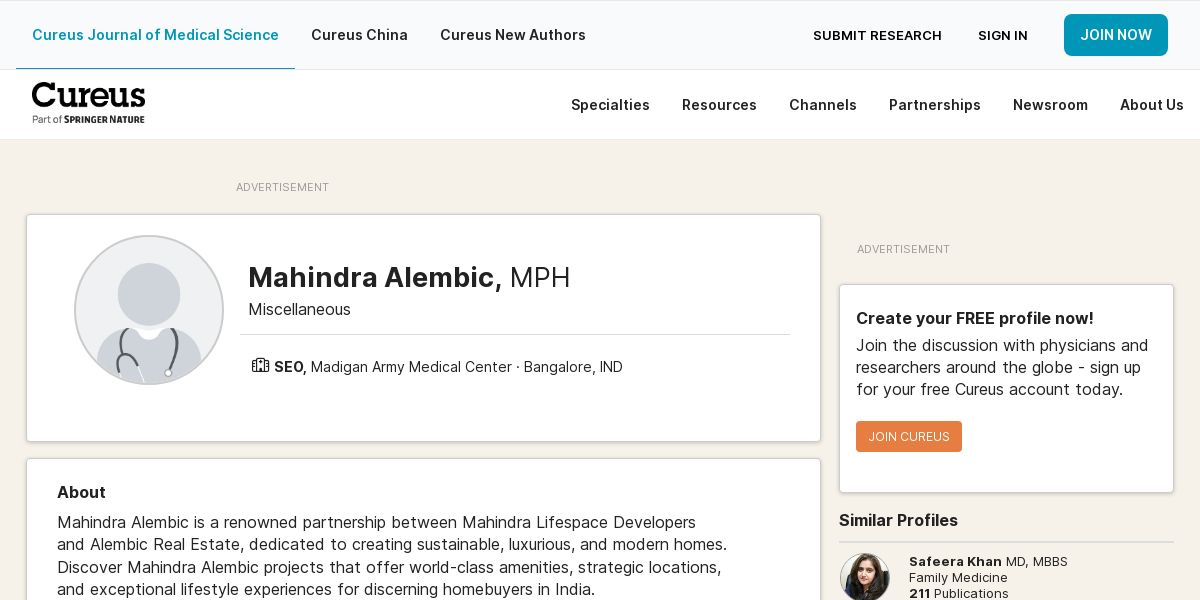Click the Madigan Army Medical Center affiliation
Screen dimensions: 1200x600
pyautogui.click(x=411, y=367)
